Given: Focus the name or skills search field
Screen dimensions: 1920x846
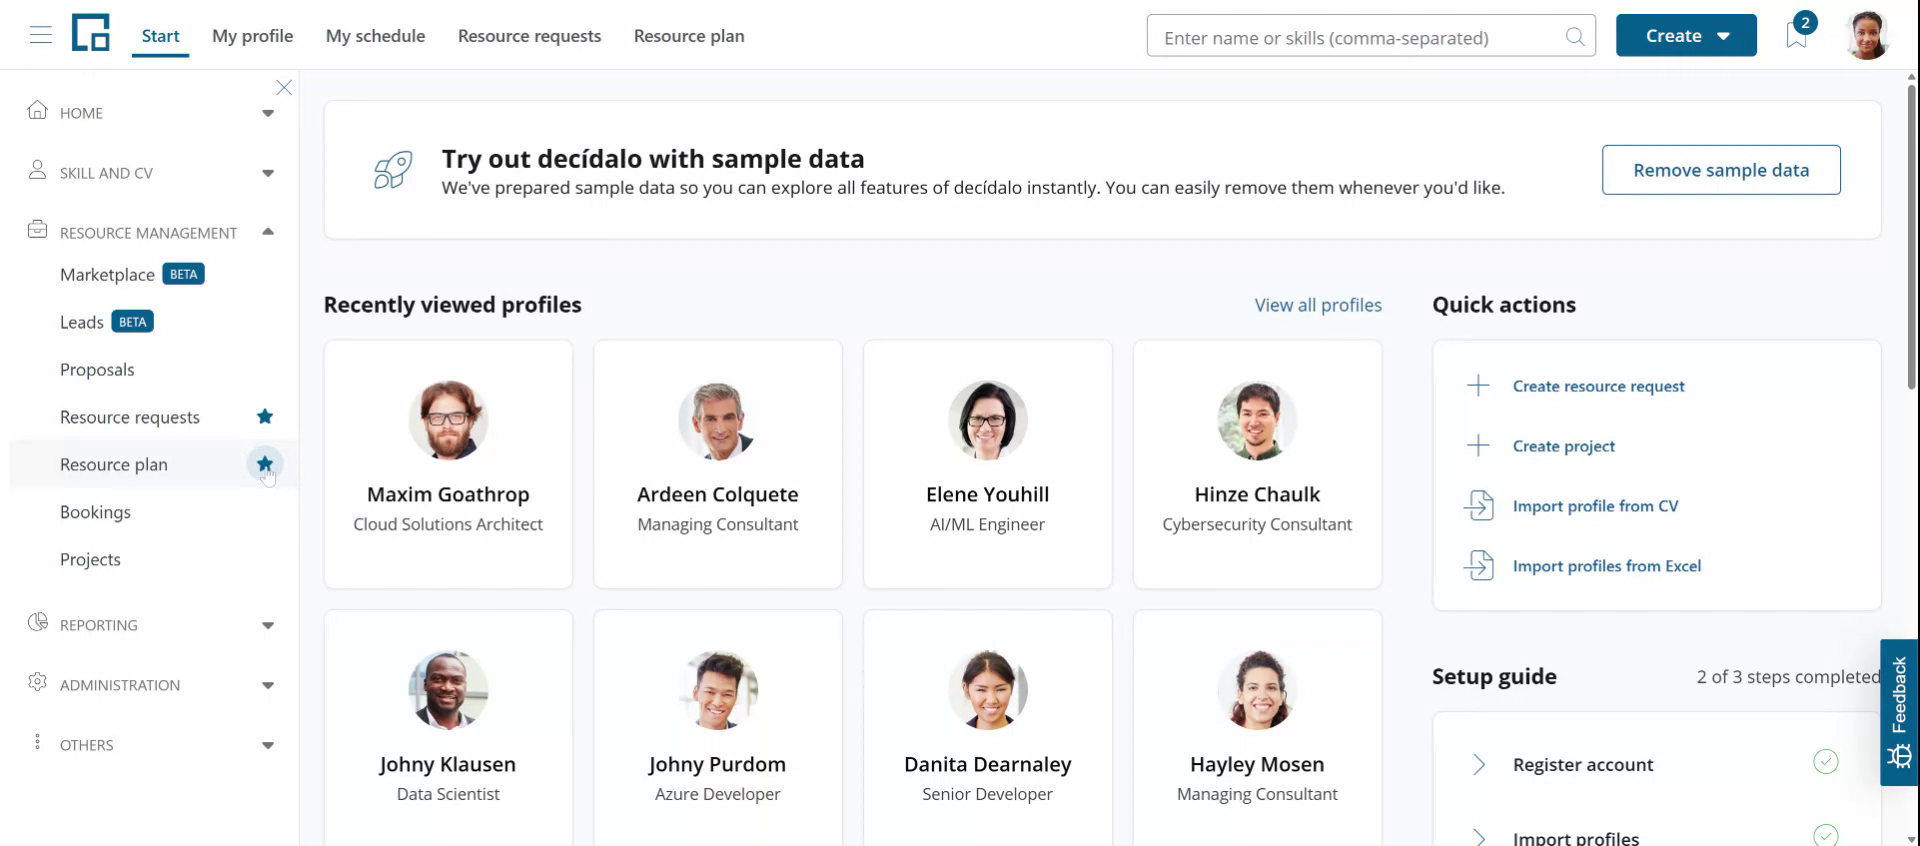Looking at the screenshot, I should pos(1355,37).
